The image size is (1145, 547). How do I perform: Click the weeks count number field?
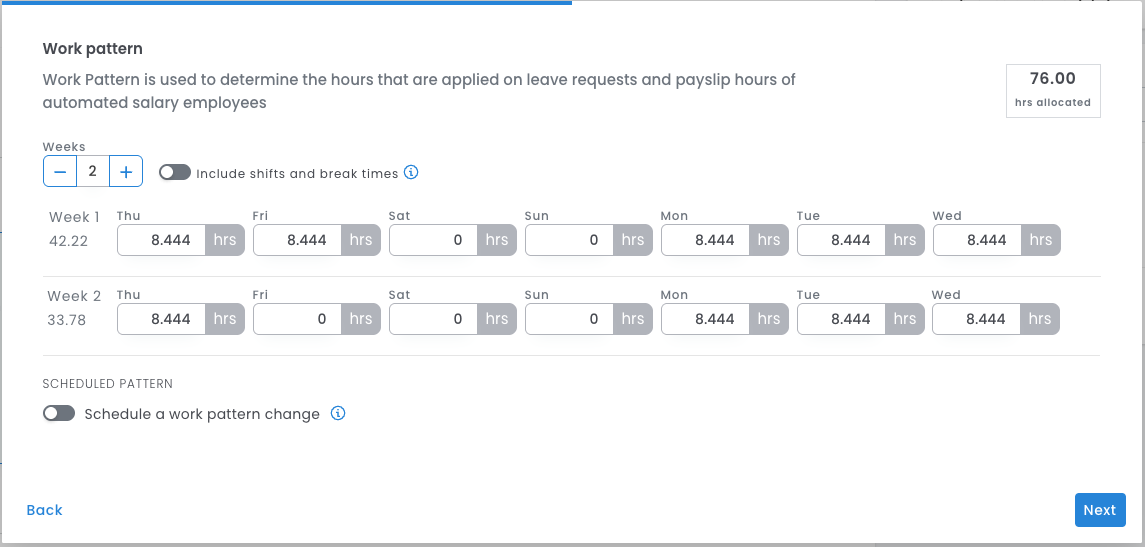point(93,172)
